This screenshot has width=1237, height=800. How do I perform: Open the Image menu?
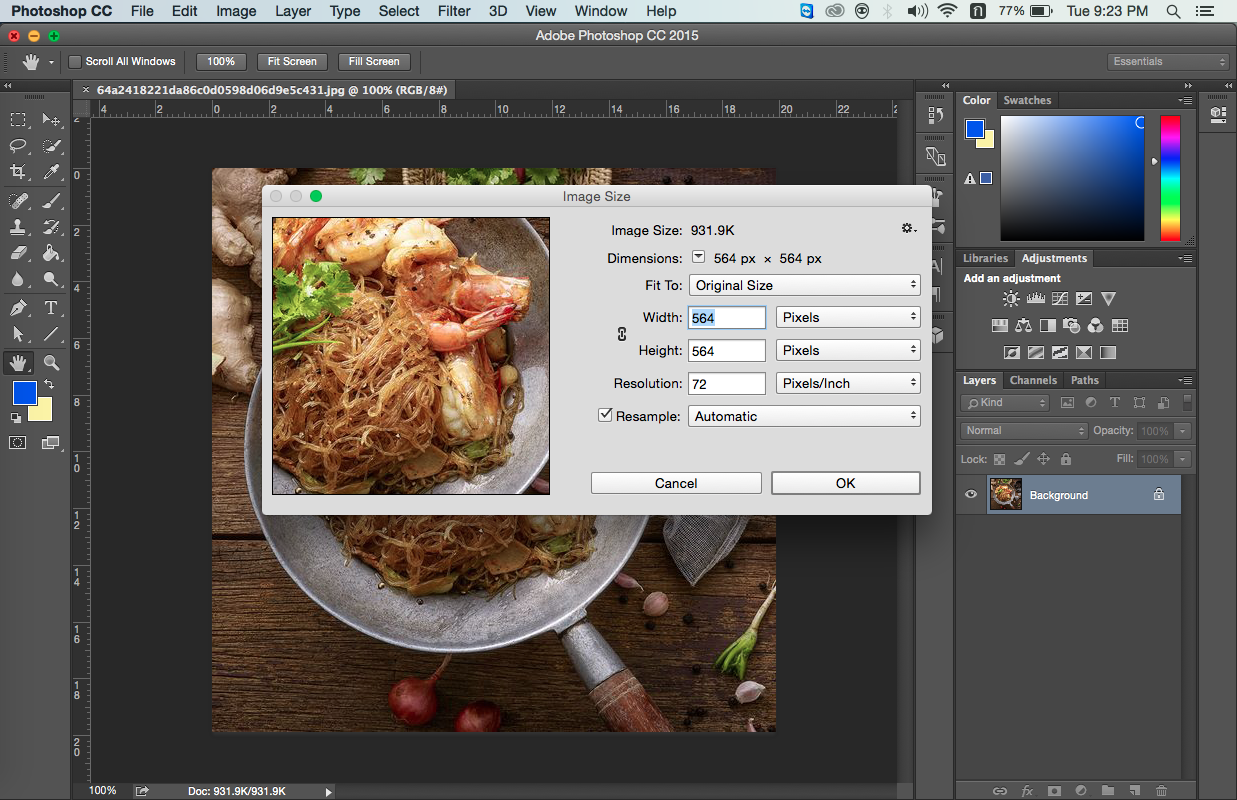(236, 11)
